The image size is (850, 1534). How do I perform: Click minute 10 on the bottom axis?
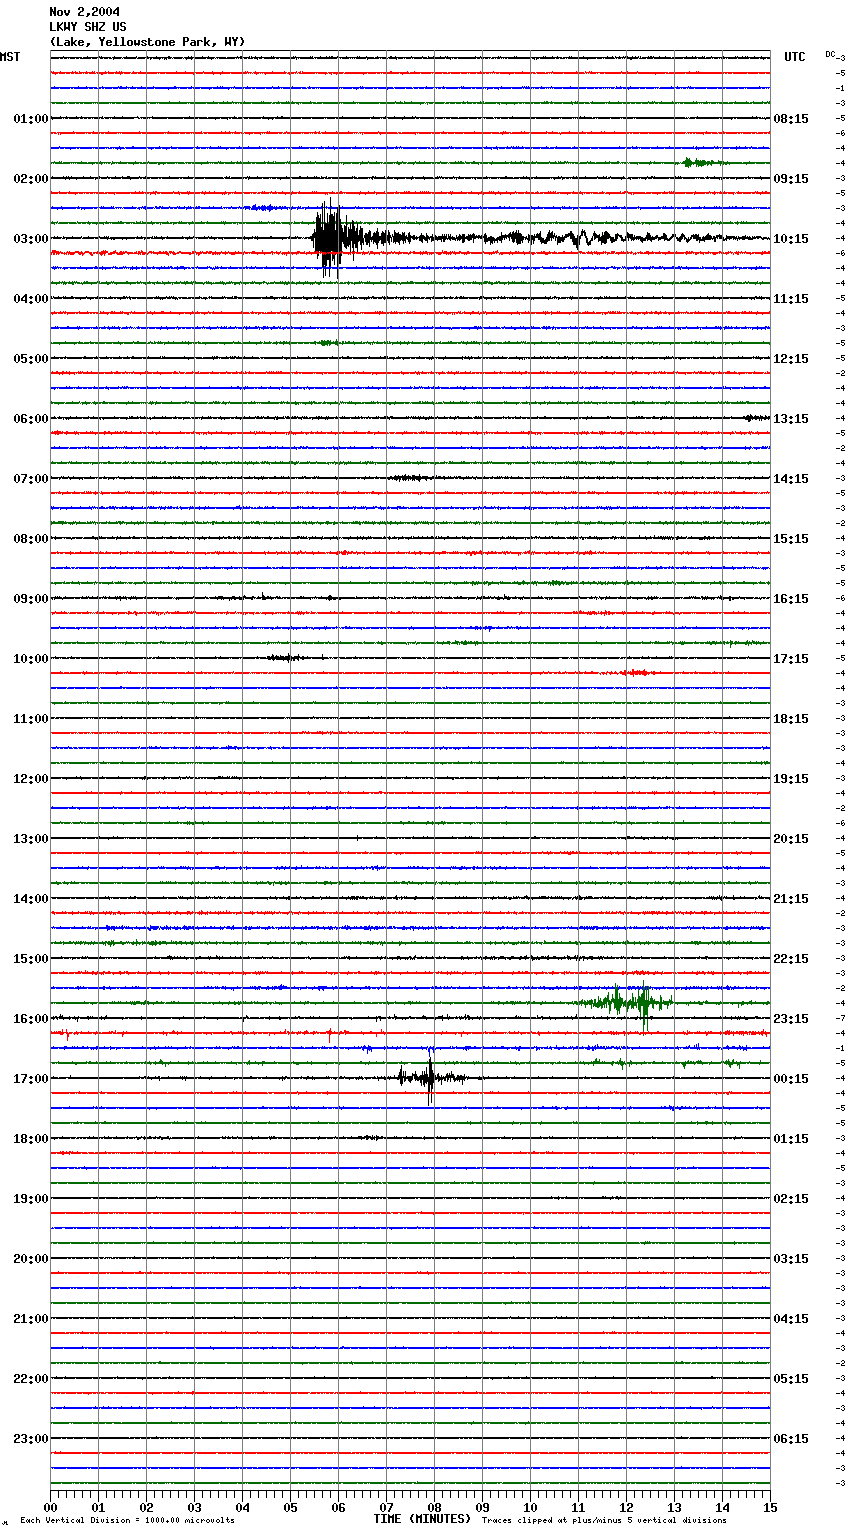pos(530,1507)
